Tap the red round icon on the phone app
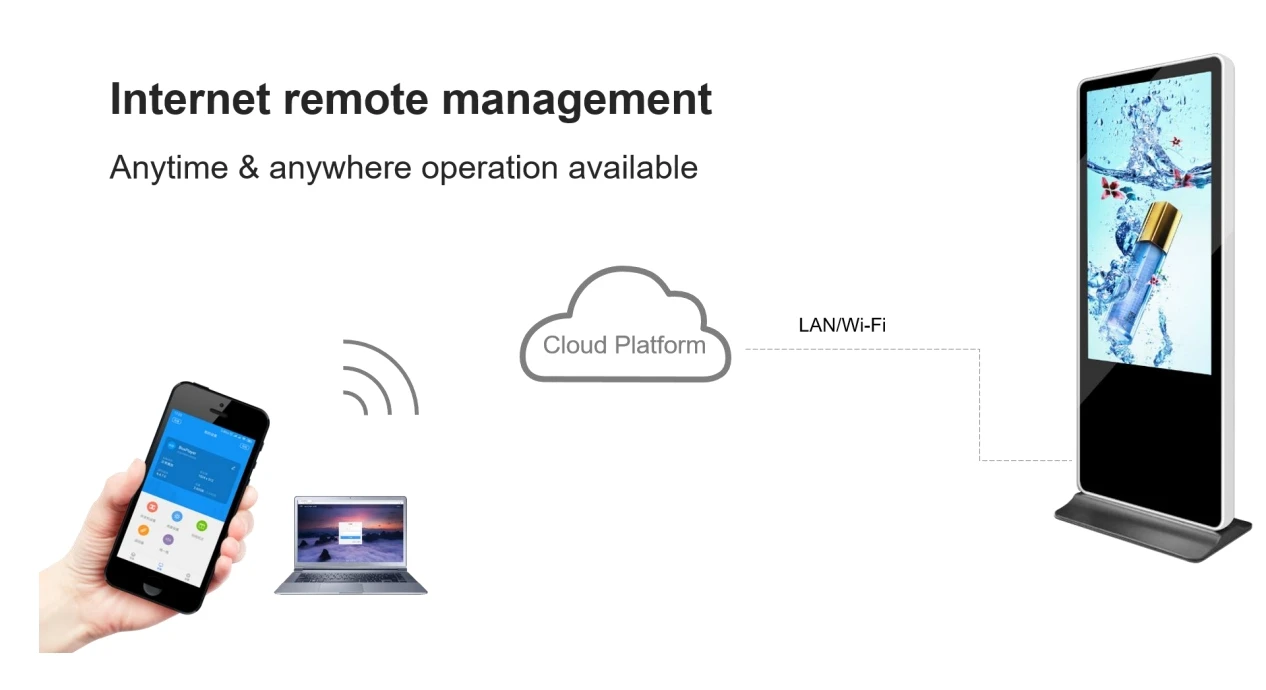 [x=153, y=507]
